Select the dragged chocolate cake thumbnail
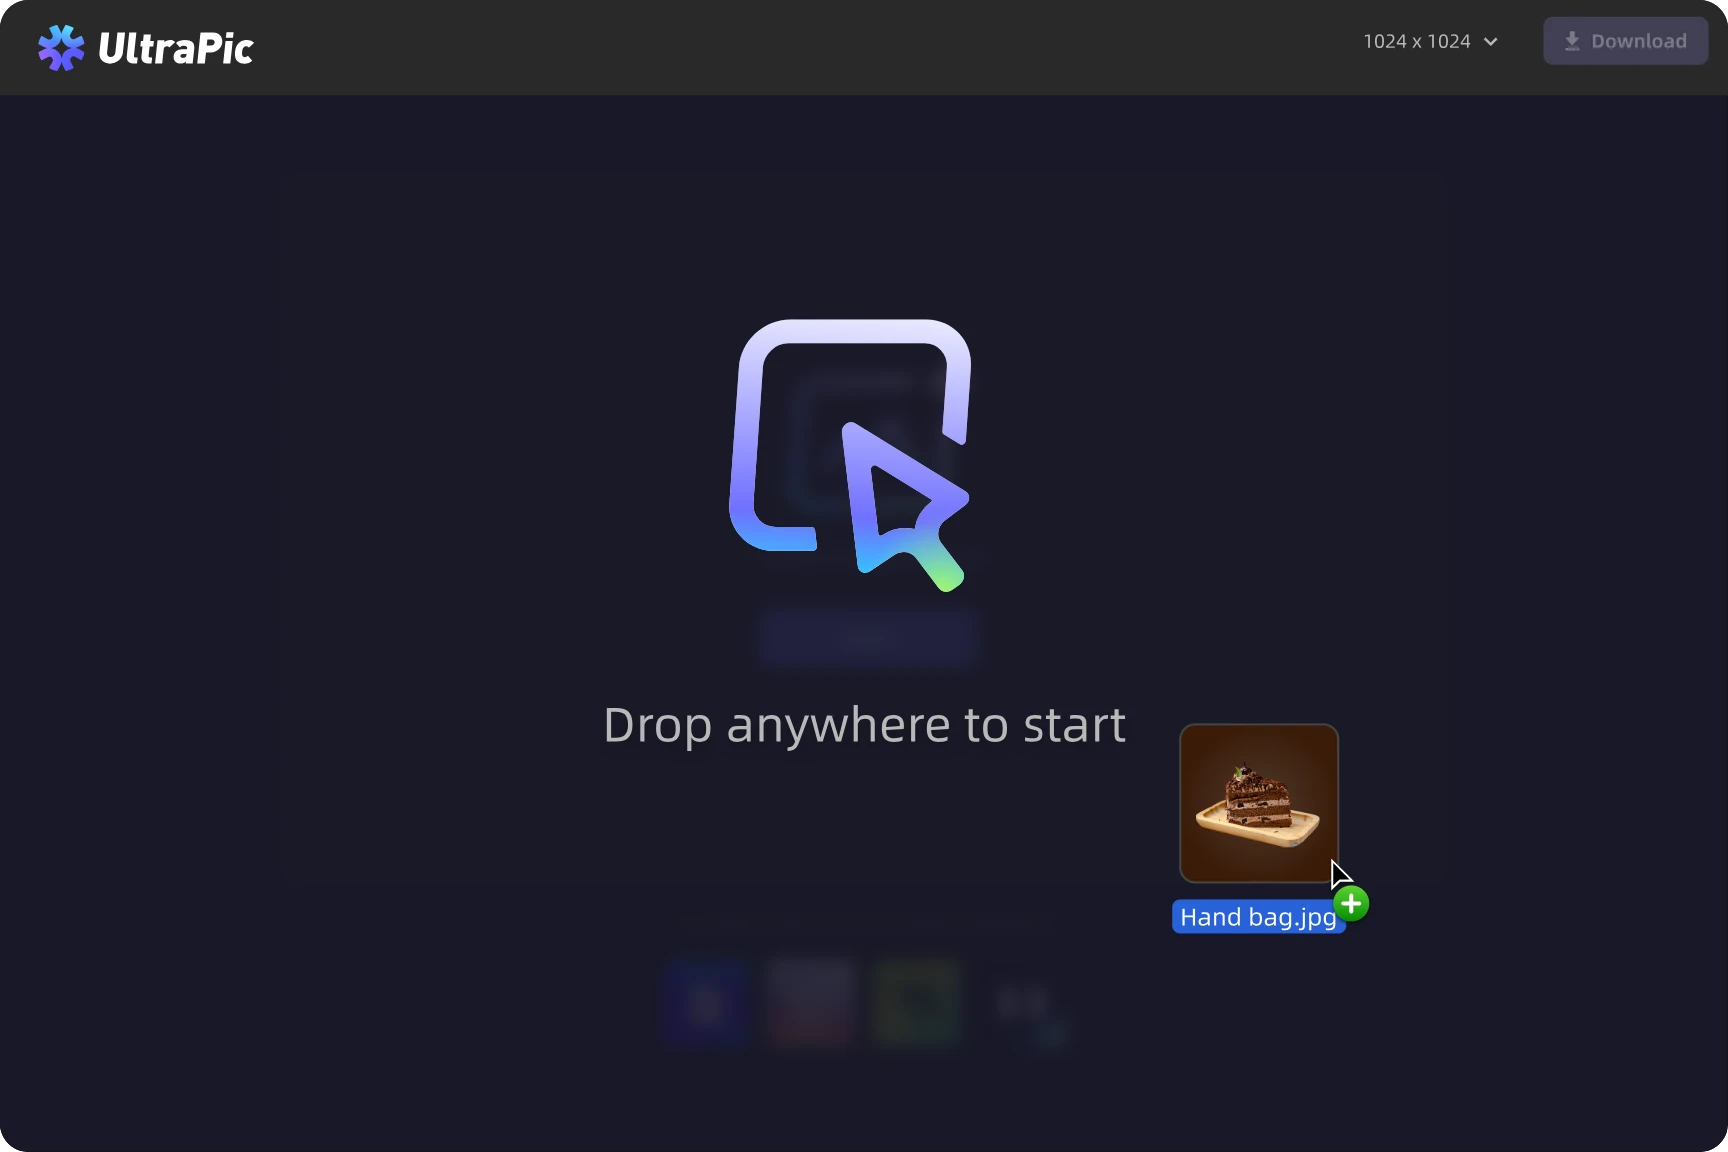 [1258, 803]
